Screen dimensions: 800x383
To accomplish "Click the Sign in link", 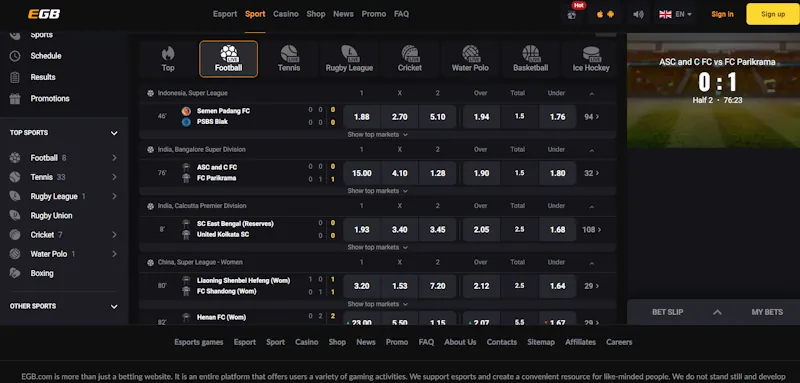I will [x=722, y=14].
